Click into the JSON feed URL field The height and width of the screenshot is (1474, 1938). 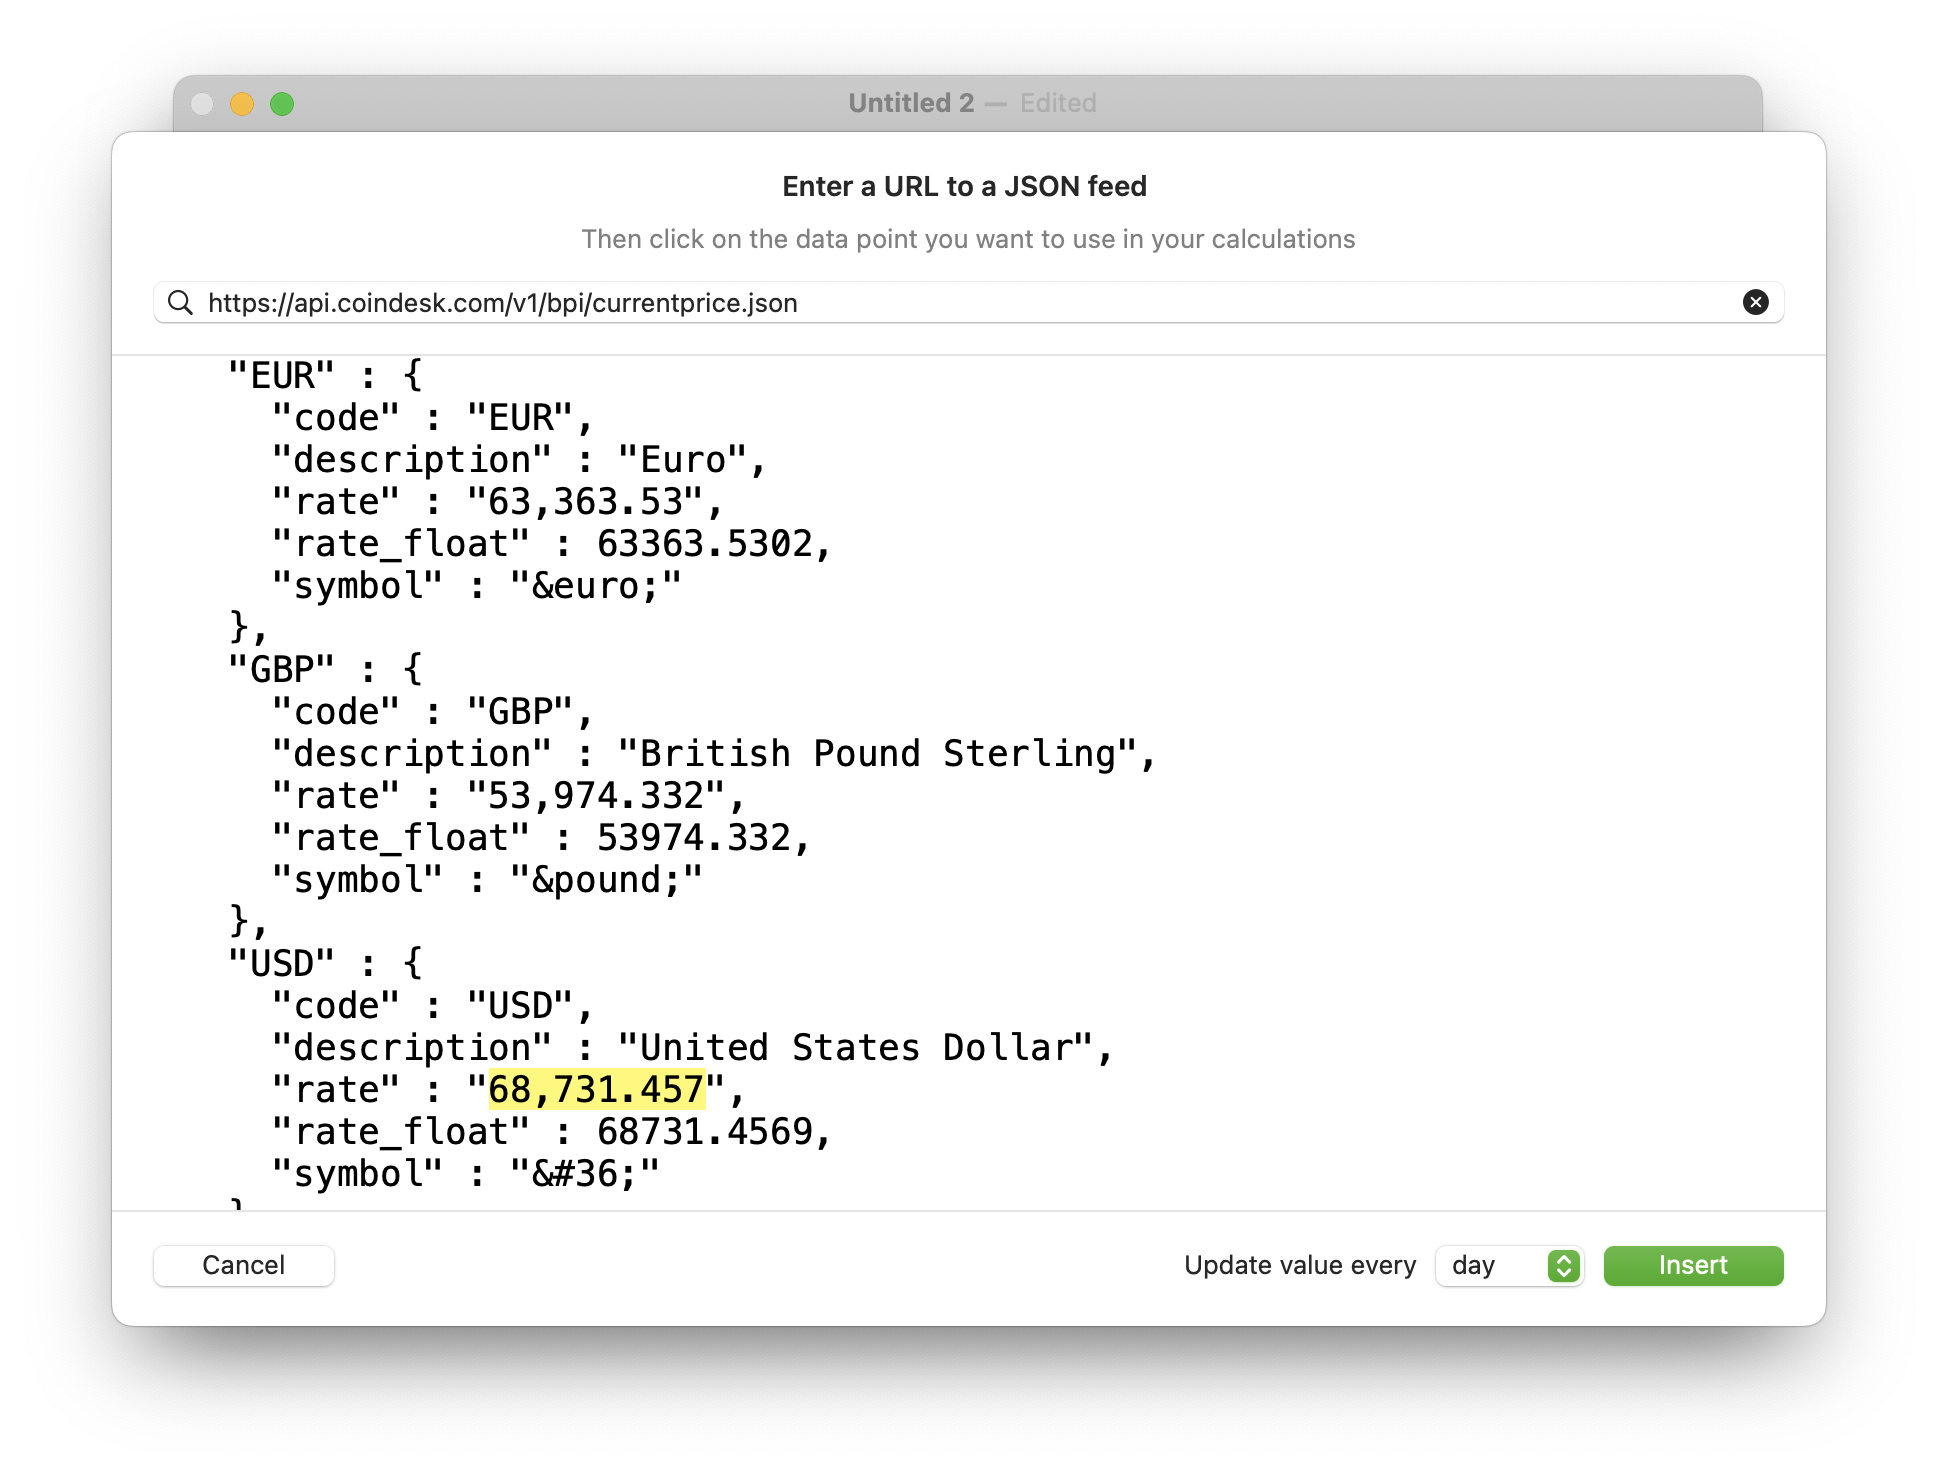[960, 302]
